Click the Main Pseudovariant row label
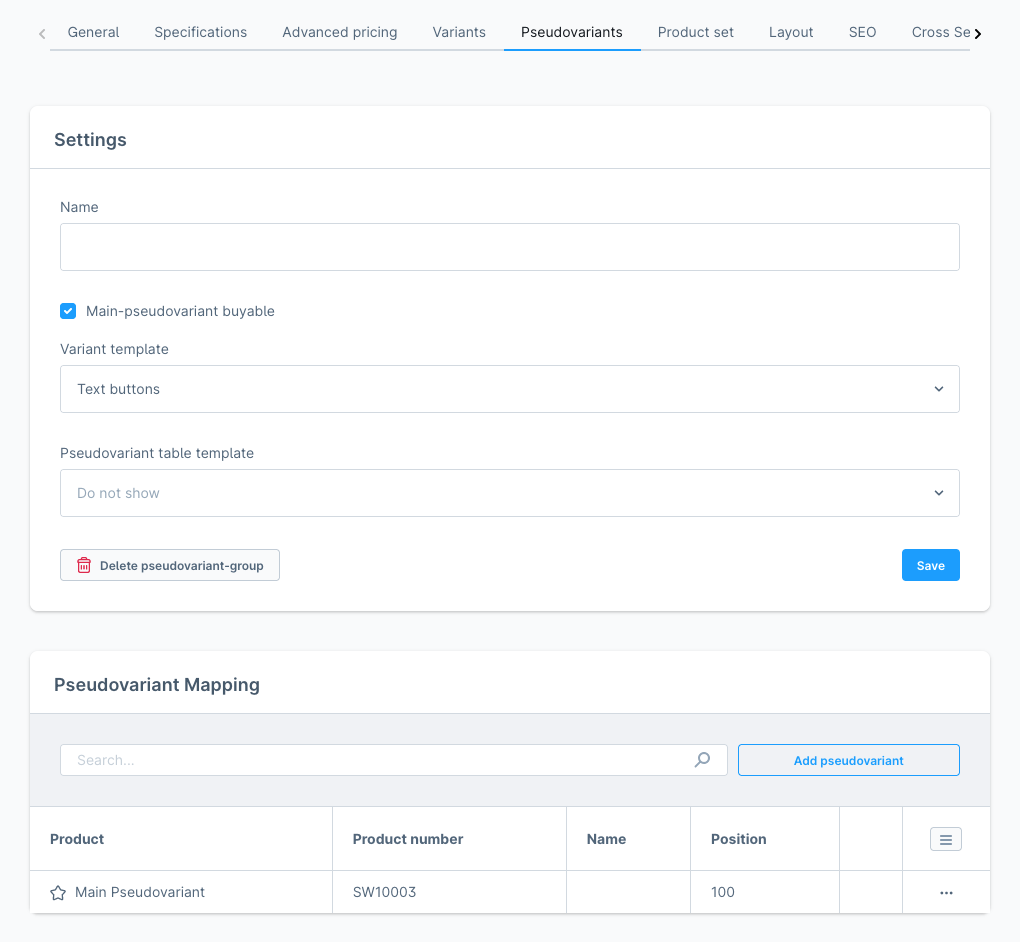1020x942 pixels. tap(140, 893)
